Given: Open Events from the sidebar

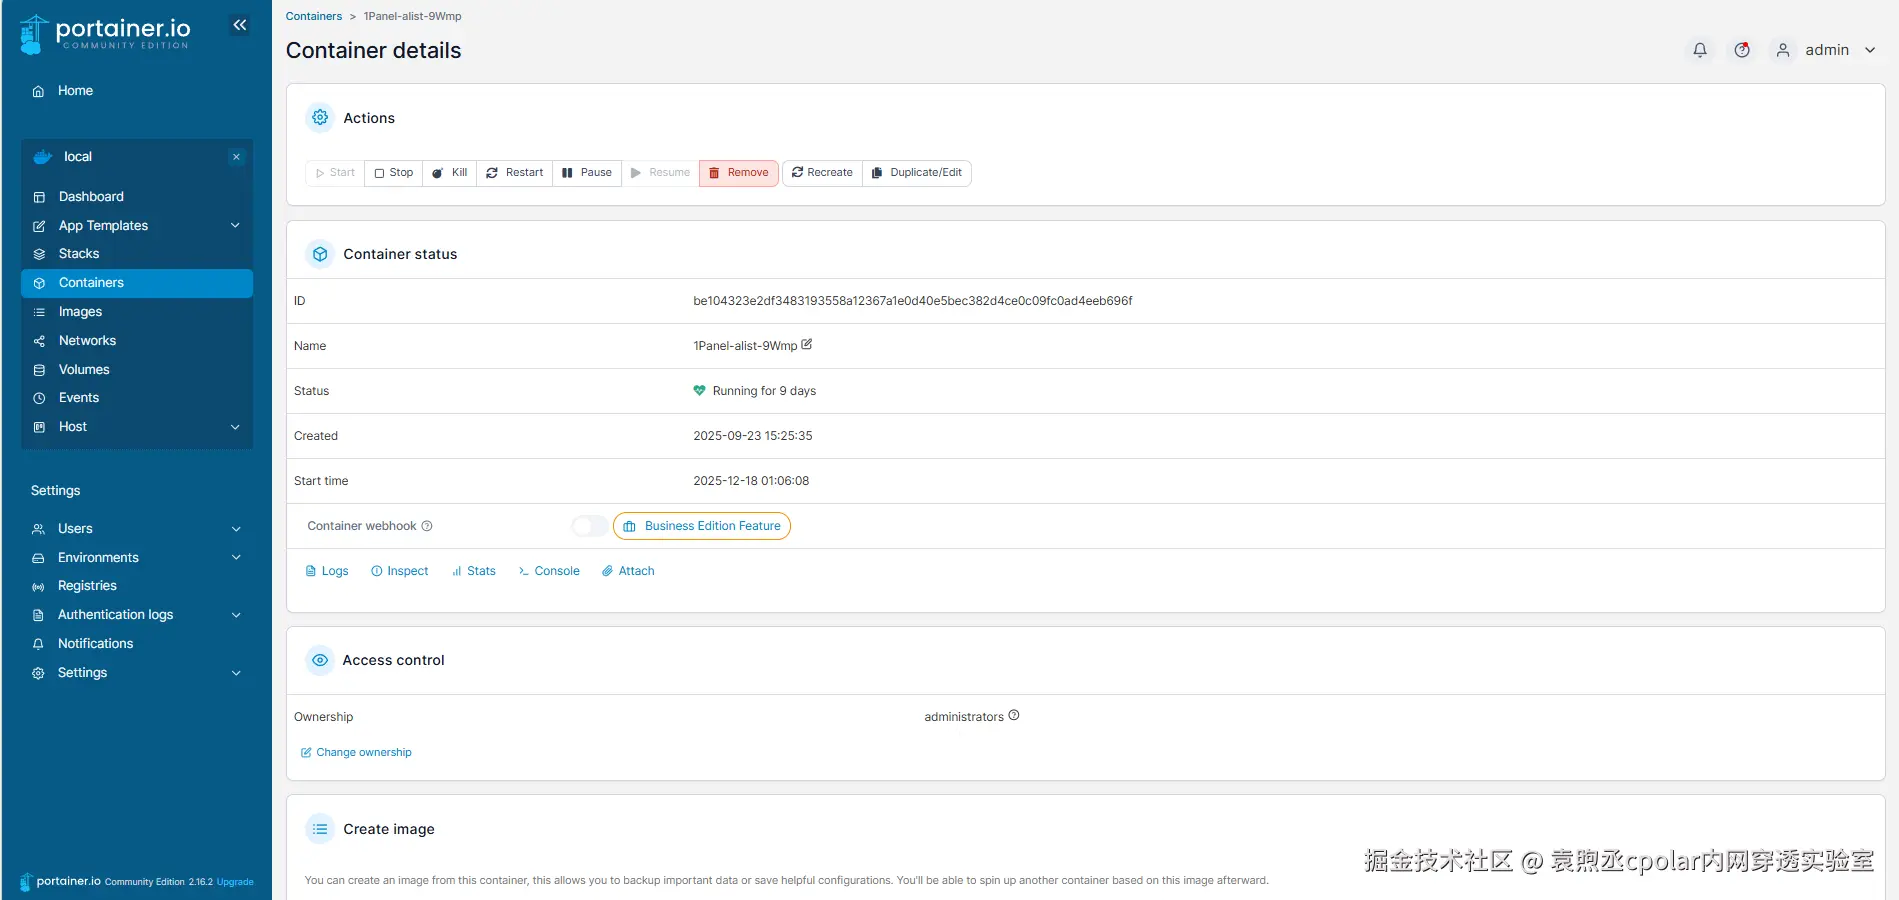Looking at the screenshot, I should point(136,398).
